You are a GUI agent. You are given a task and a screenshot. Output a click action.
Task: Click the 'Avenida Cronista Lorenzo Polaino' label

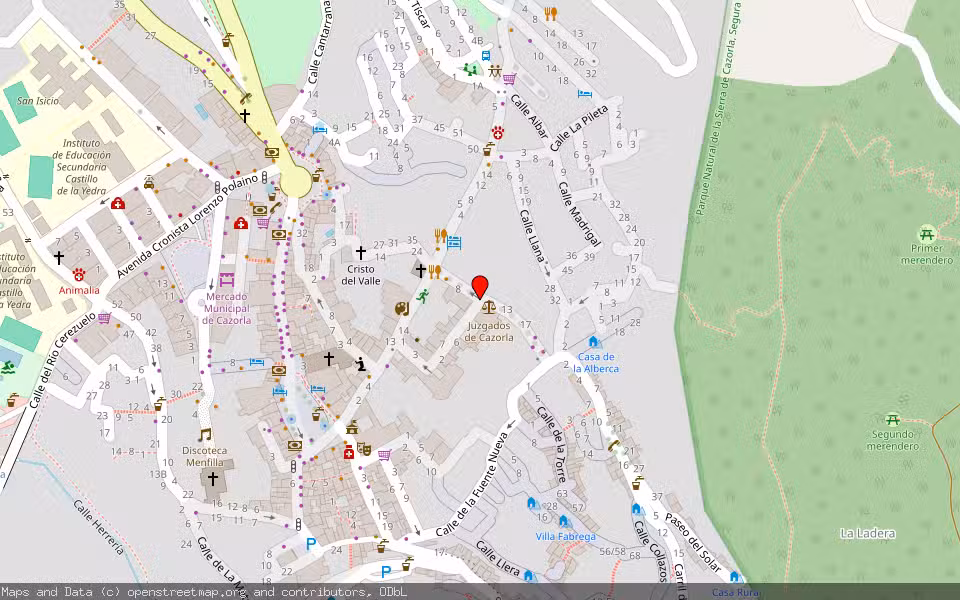coord(187,226)
